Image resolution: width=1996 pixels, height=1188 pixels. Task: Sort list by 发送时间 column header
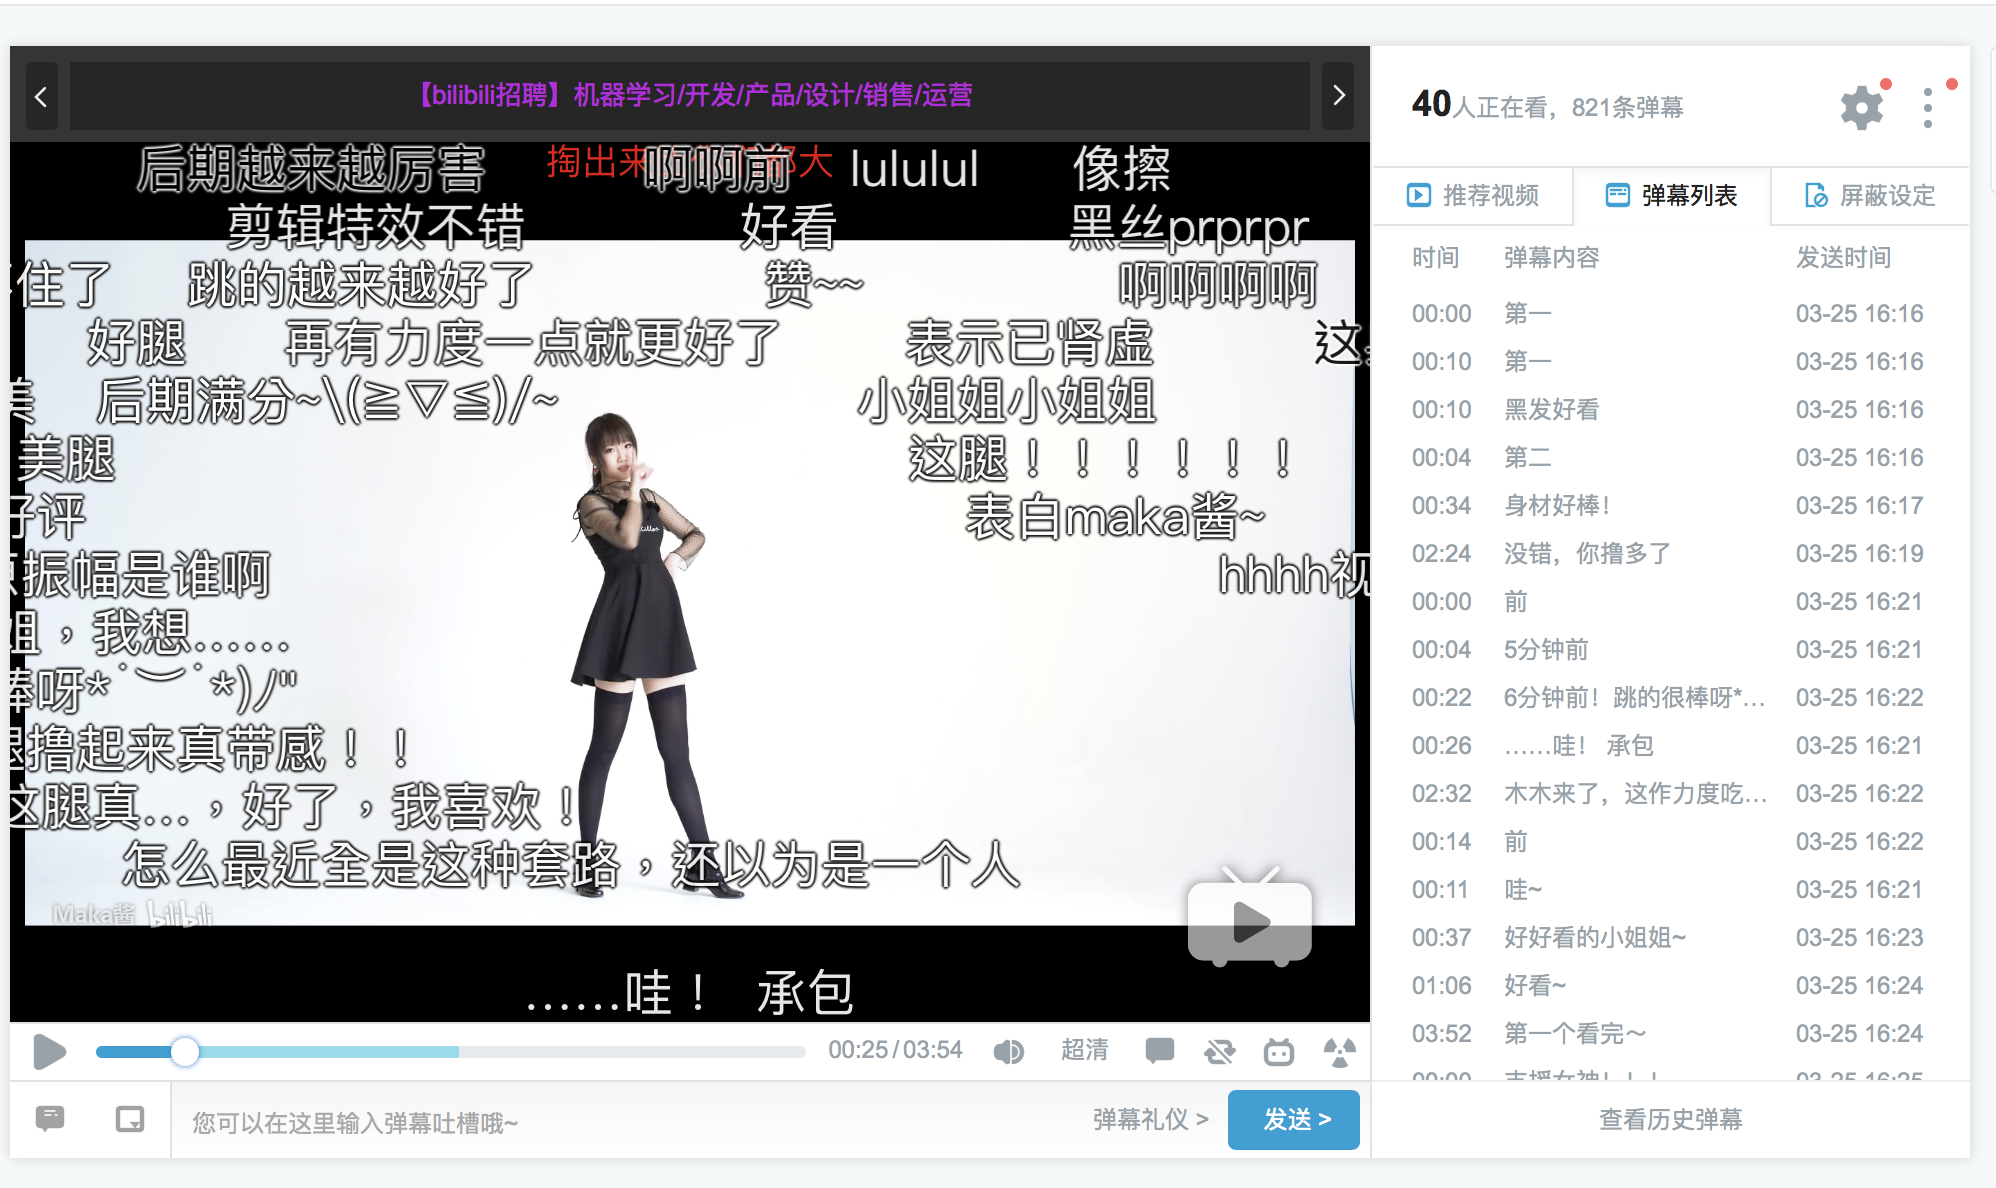pos(1843,257)
